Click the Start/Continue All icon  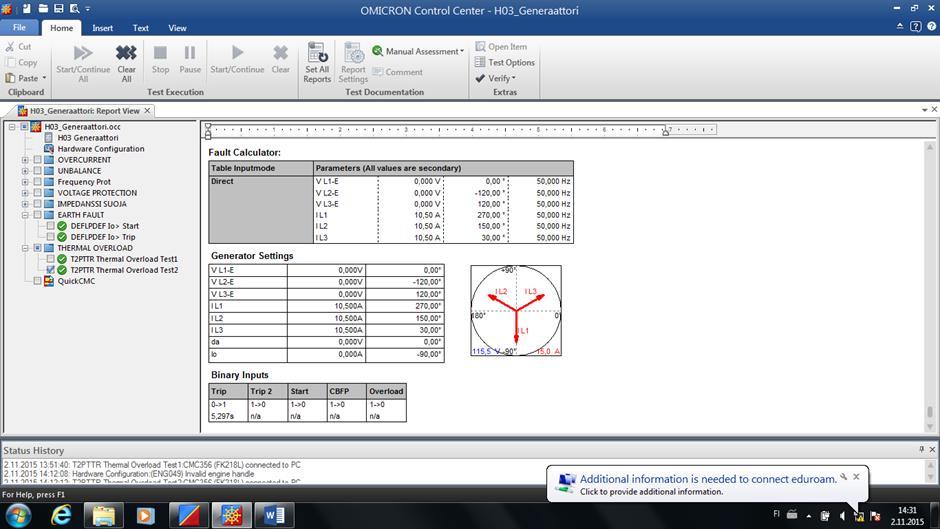pyautogui.click(x=83, y=53)
